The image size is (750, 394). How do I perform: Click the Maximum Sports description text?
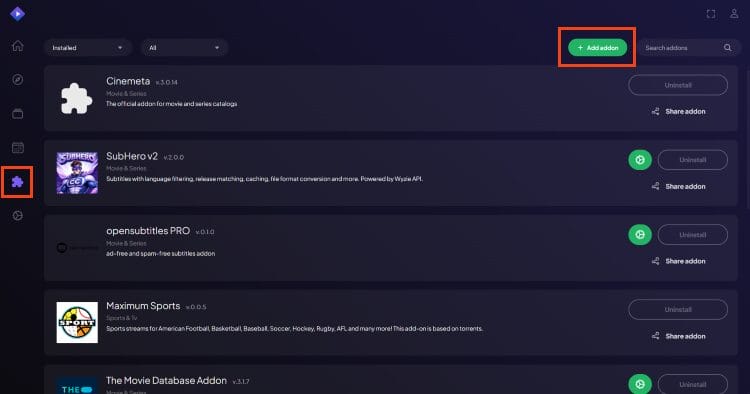[x=295, y=328]
